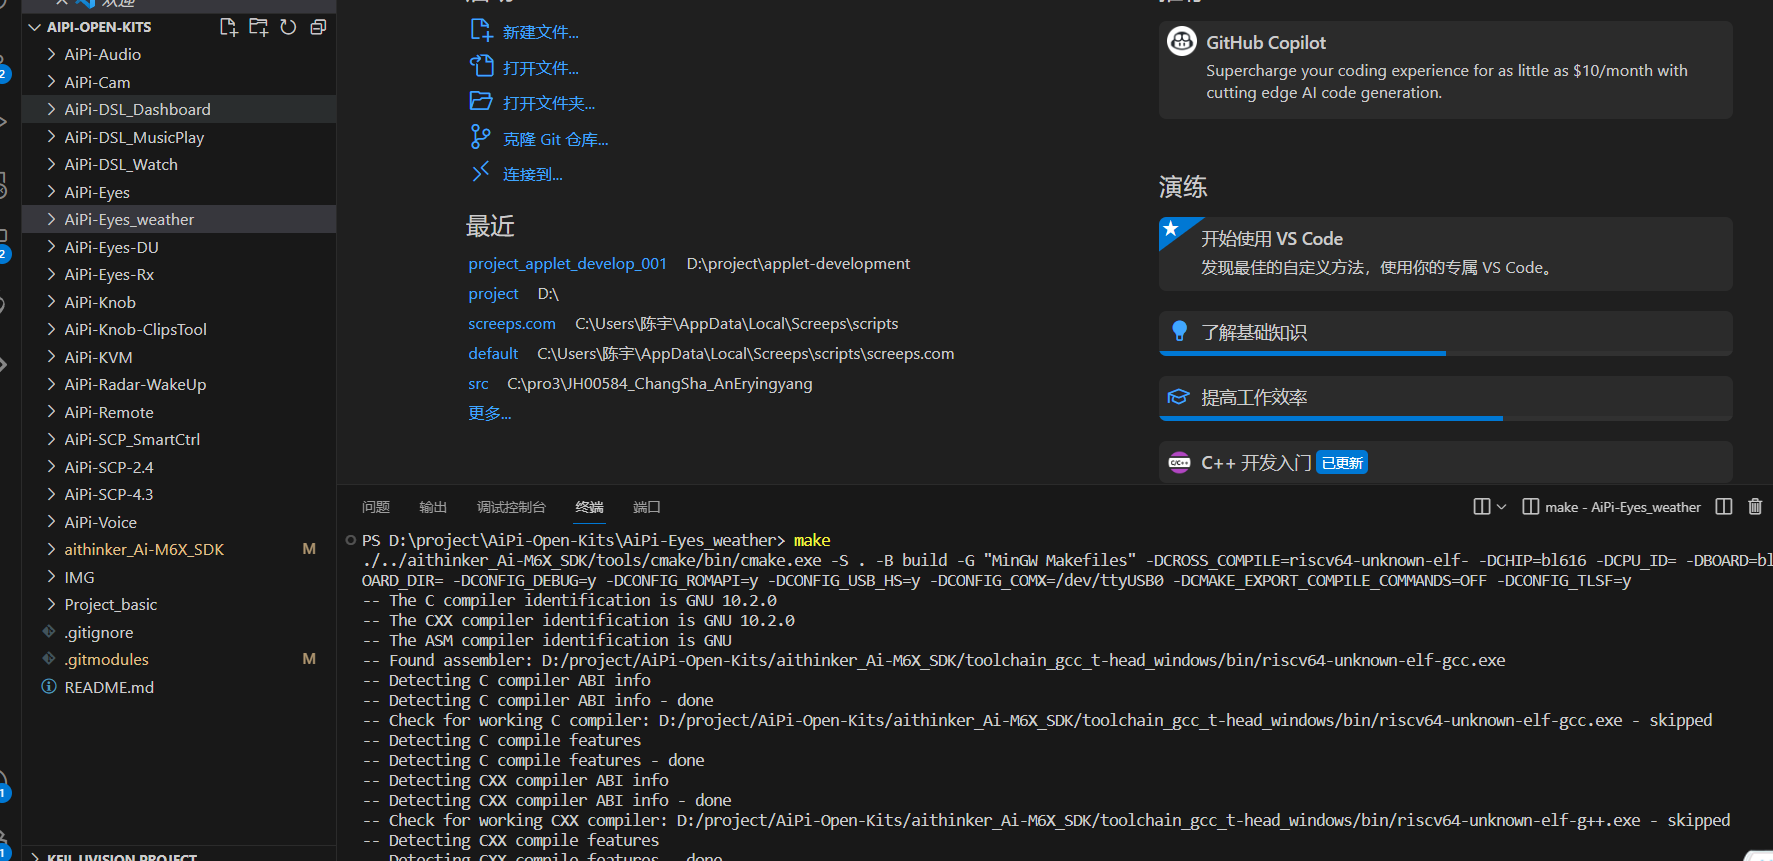Image resolution: width=1773 pixels, height=861 pixels.
Task: Open the launch profile split-pane icon in terminal toolbar
Action: 1482,507
